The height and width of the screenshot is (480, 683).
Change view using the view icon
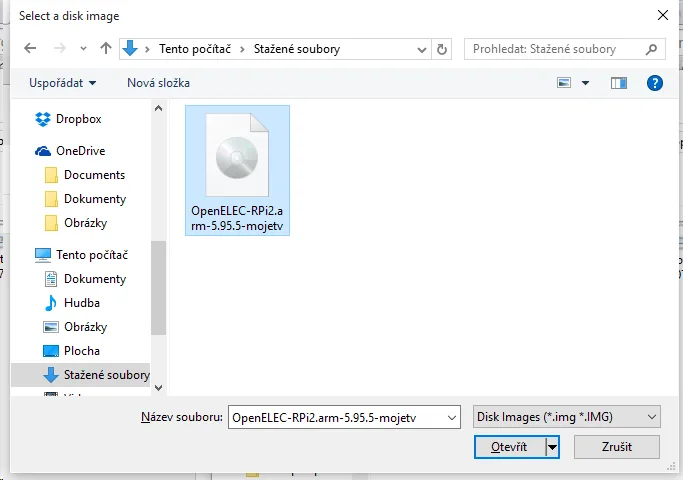pos(564,83)
